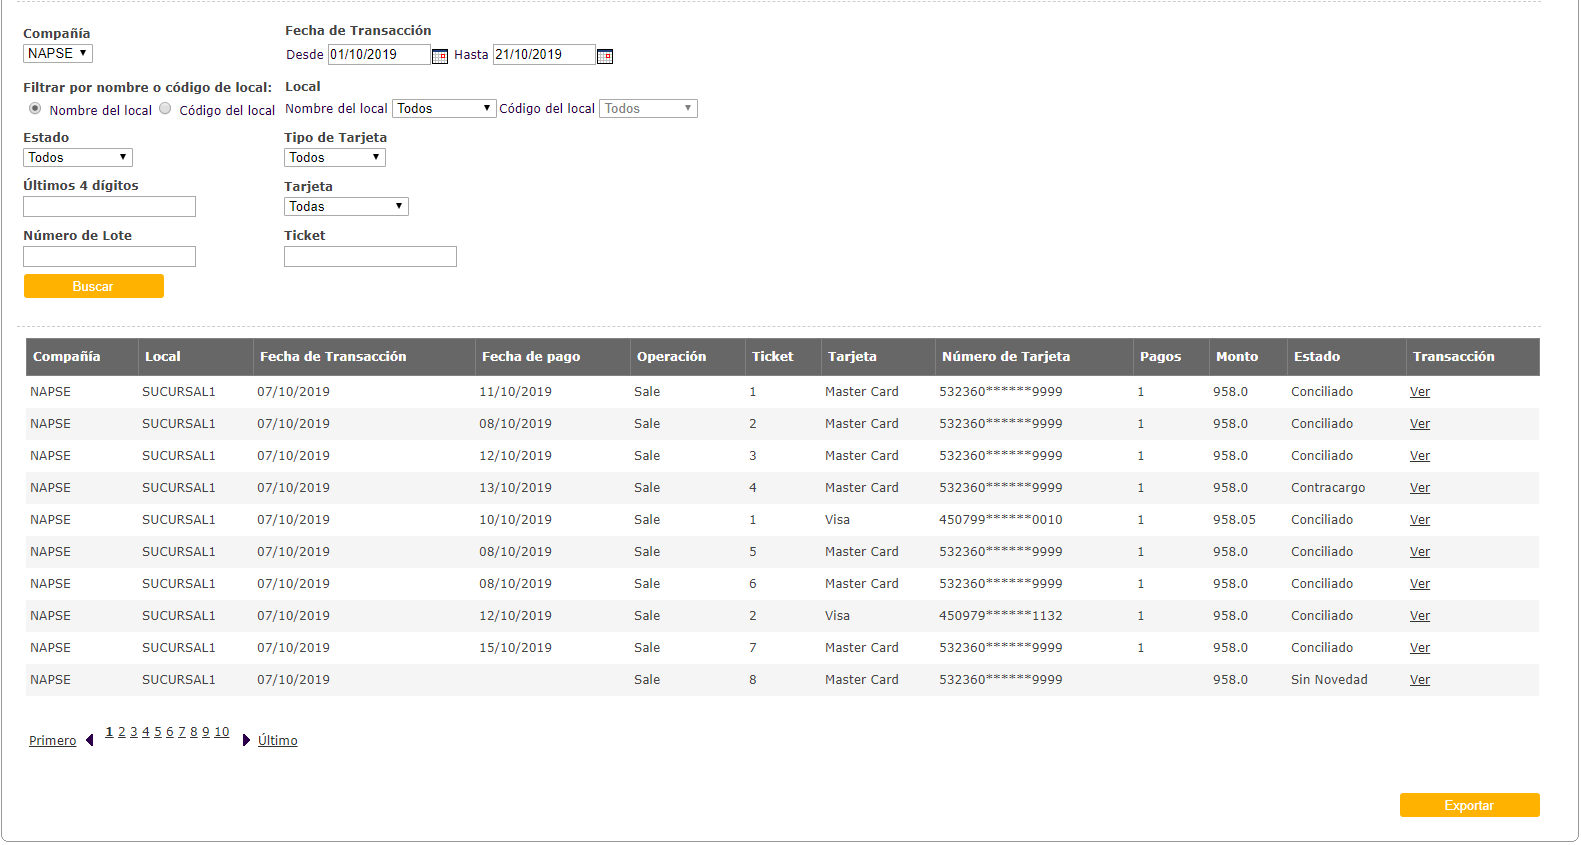Screen dimensions: 1581x845
Task: Select Código del local radio button
Action: tap(165, 109)
